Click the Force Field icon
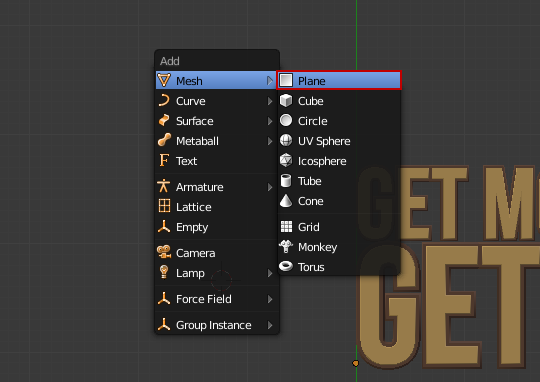This screenshot has height=382, width=540. 164,298
